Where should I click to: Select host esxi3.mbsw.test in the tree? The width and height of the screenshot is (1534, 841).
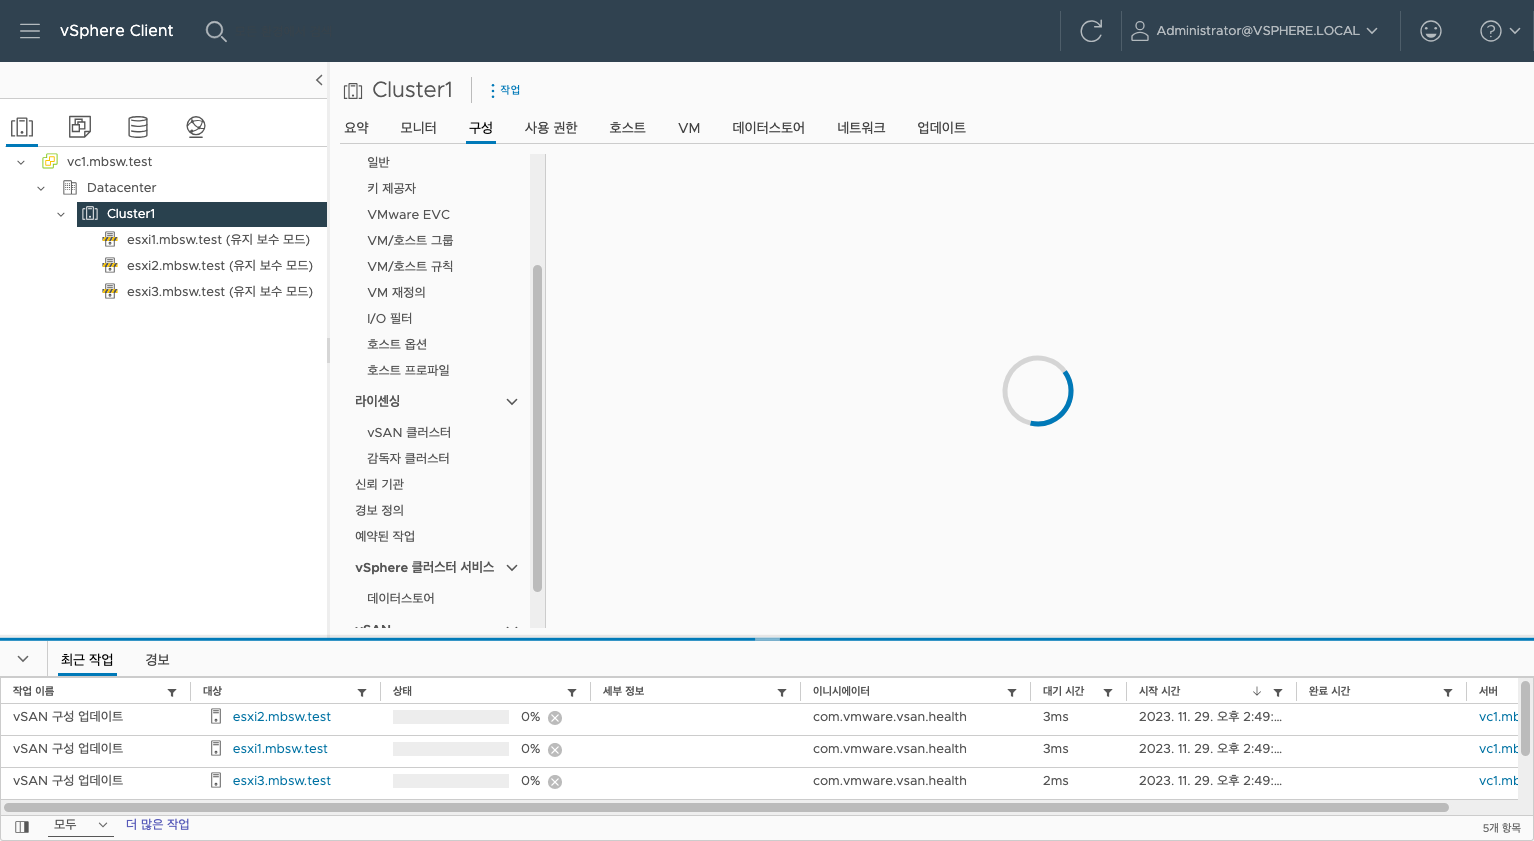pyautogui.click(x=219, y=292)
